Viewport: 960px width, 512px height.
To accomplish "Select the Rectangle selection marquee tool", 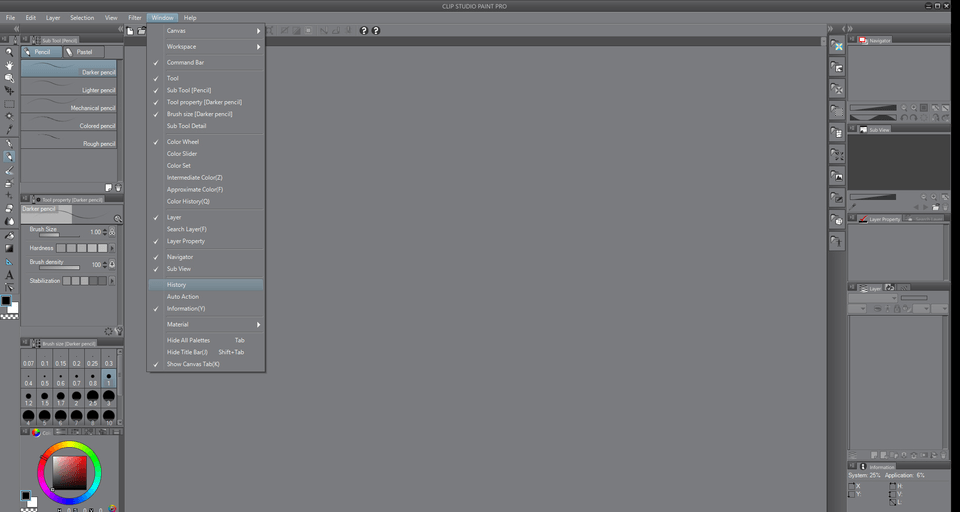I will tap(9, 104).
